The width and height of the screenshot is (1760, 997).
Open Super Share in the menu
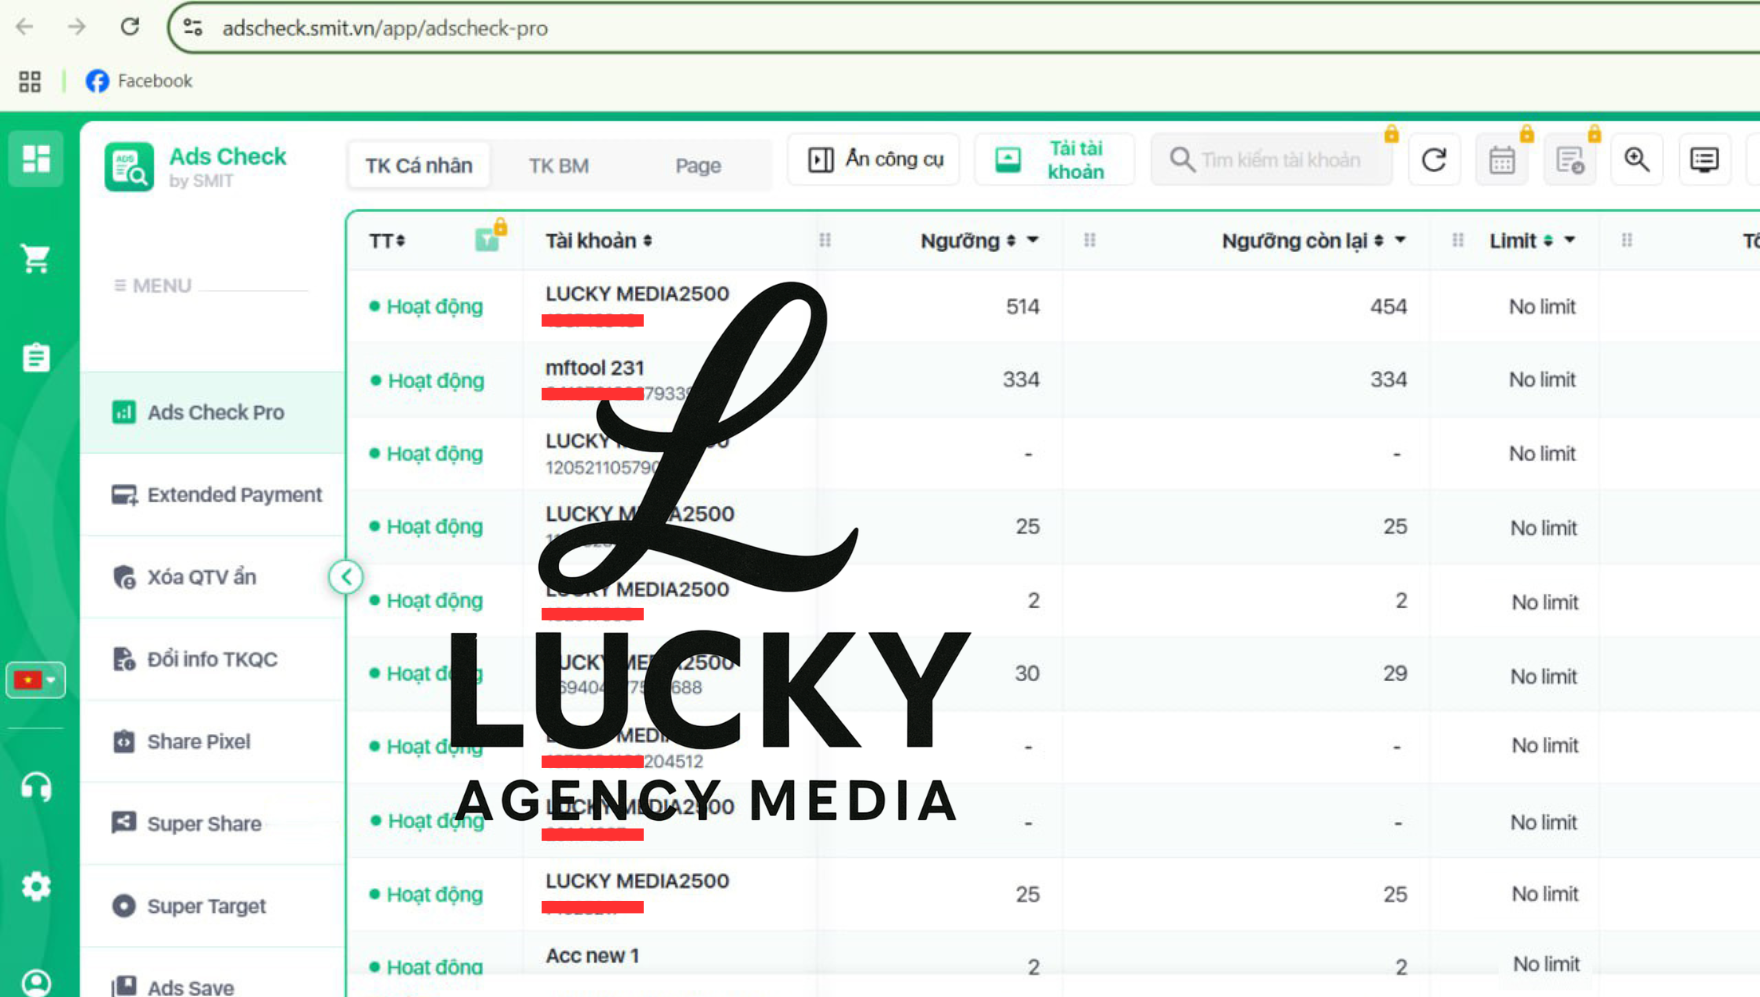(x=212, y=823)
